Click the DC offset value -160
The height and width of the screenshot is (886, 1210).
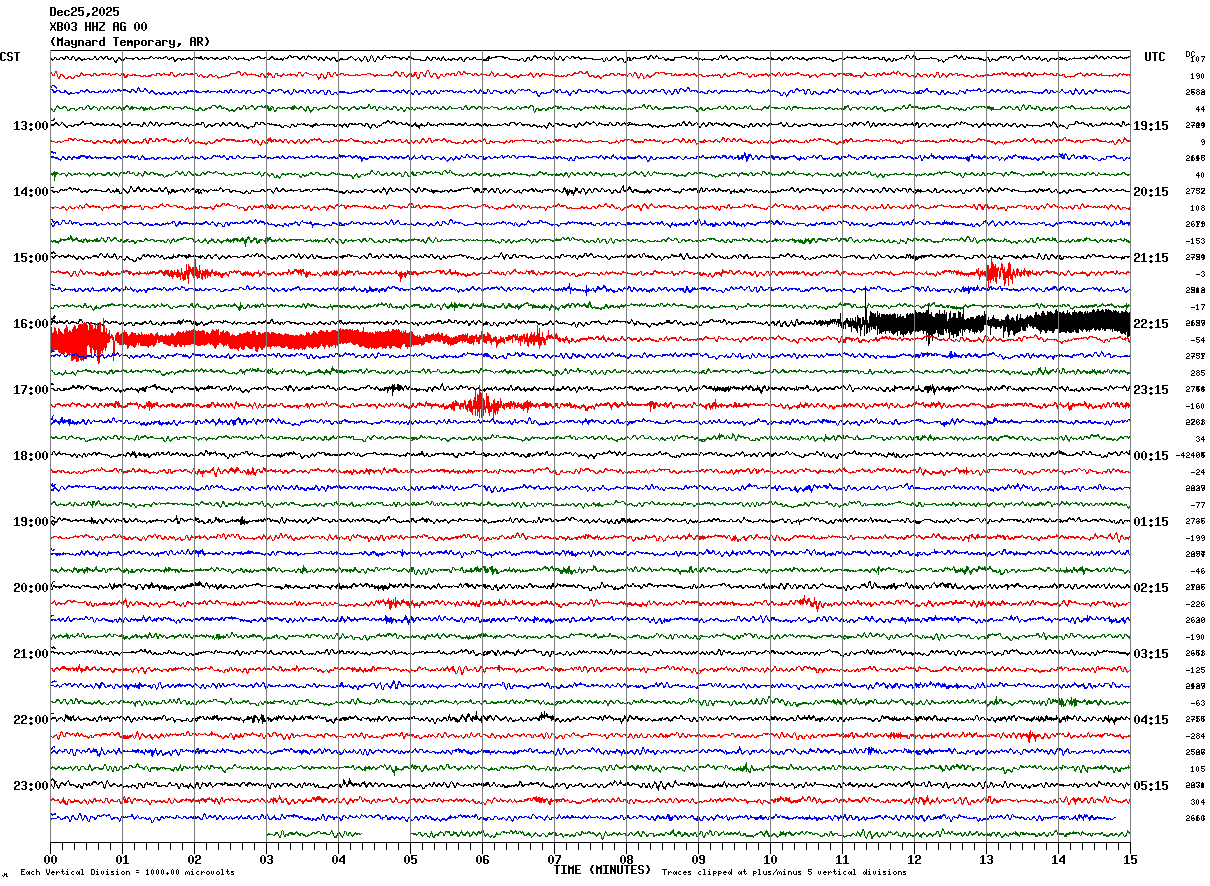coord(1196,406)
